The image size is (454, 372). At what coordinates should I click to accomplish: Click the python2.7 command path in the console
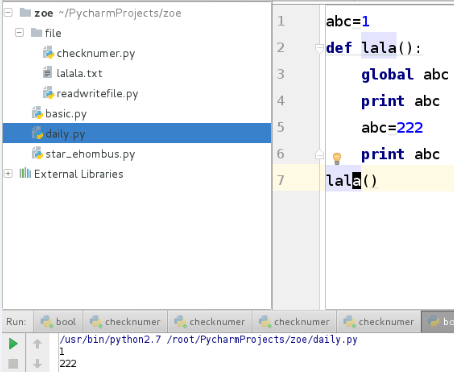110,340
